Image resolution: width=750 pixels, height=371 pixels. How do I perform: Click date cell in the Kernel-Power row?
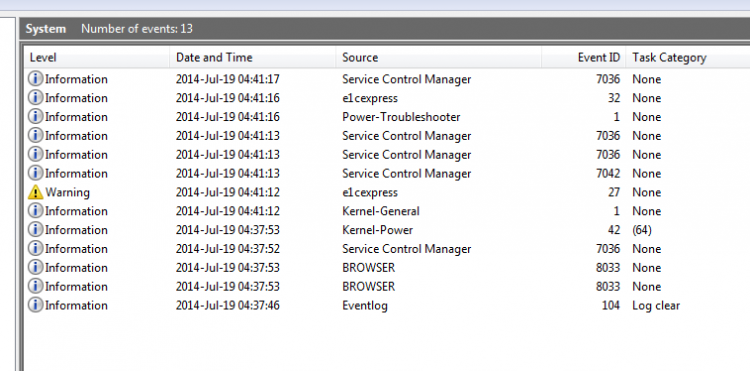click(227, 230)
